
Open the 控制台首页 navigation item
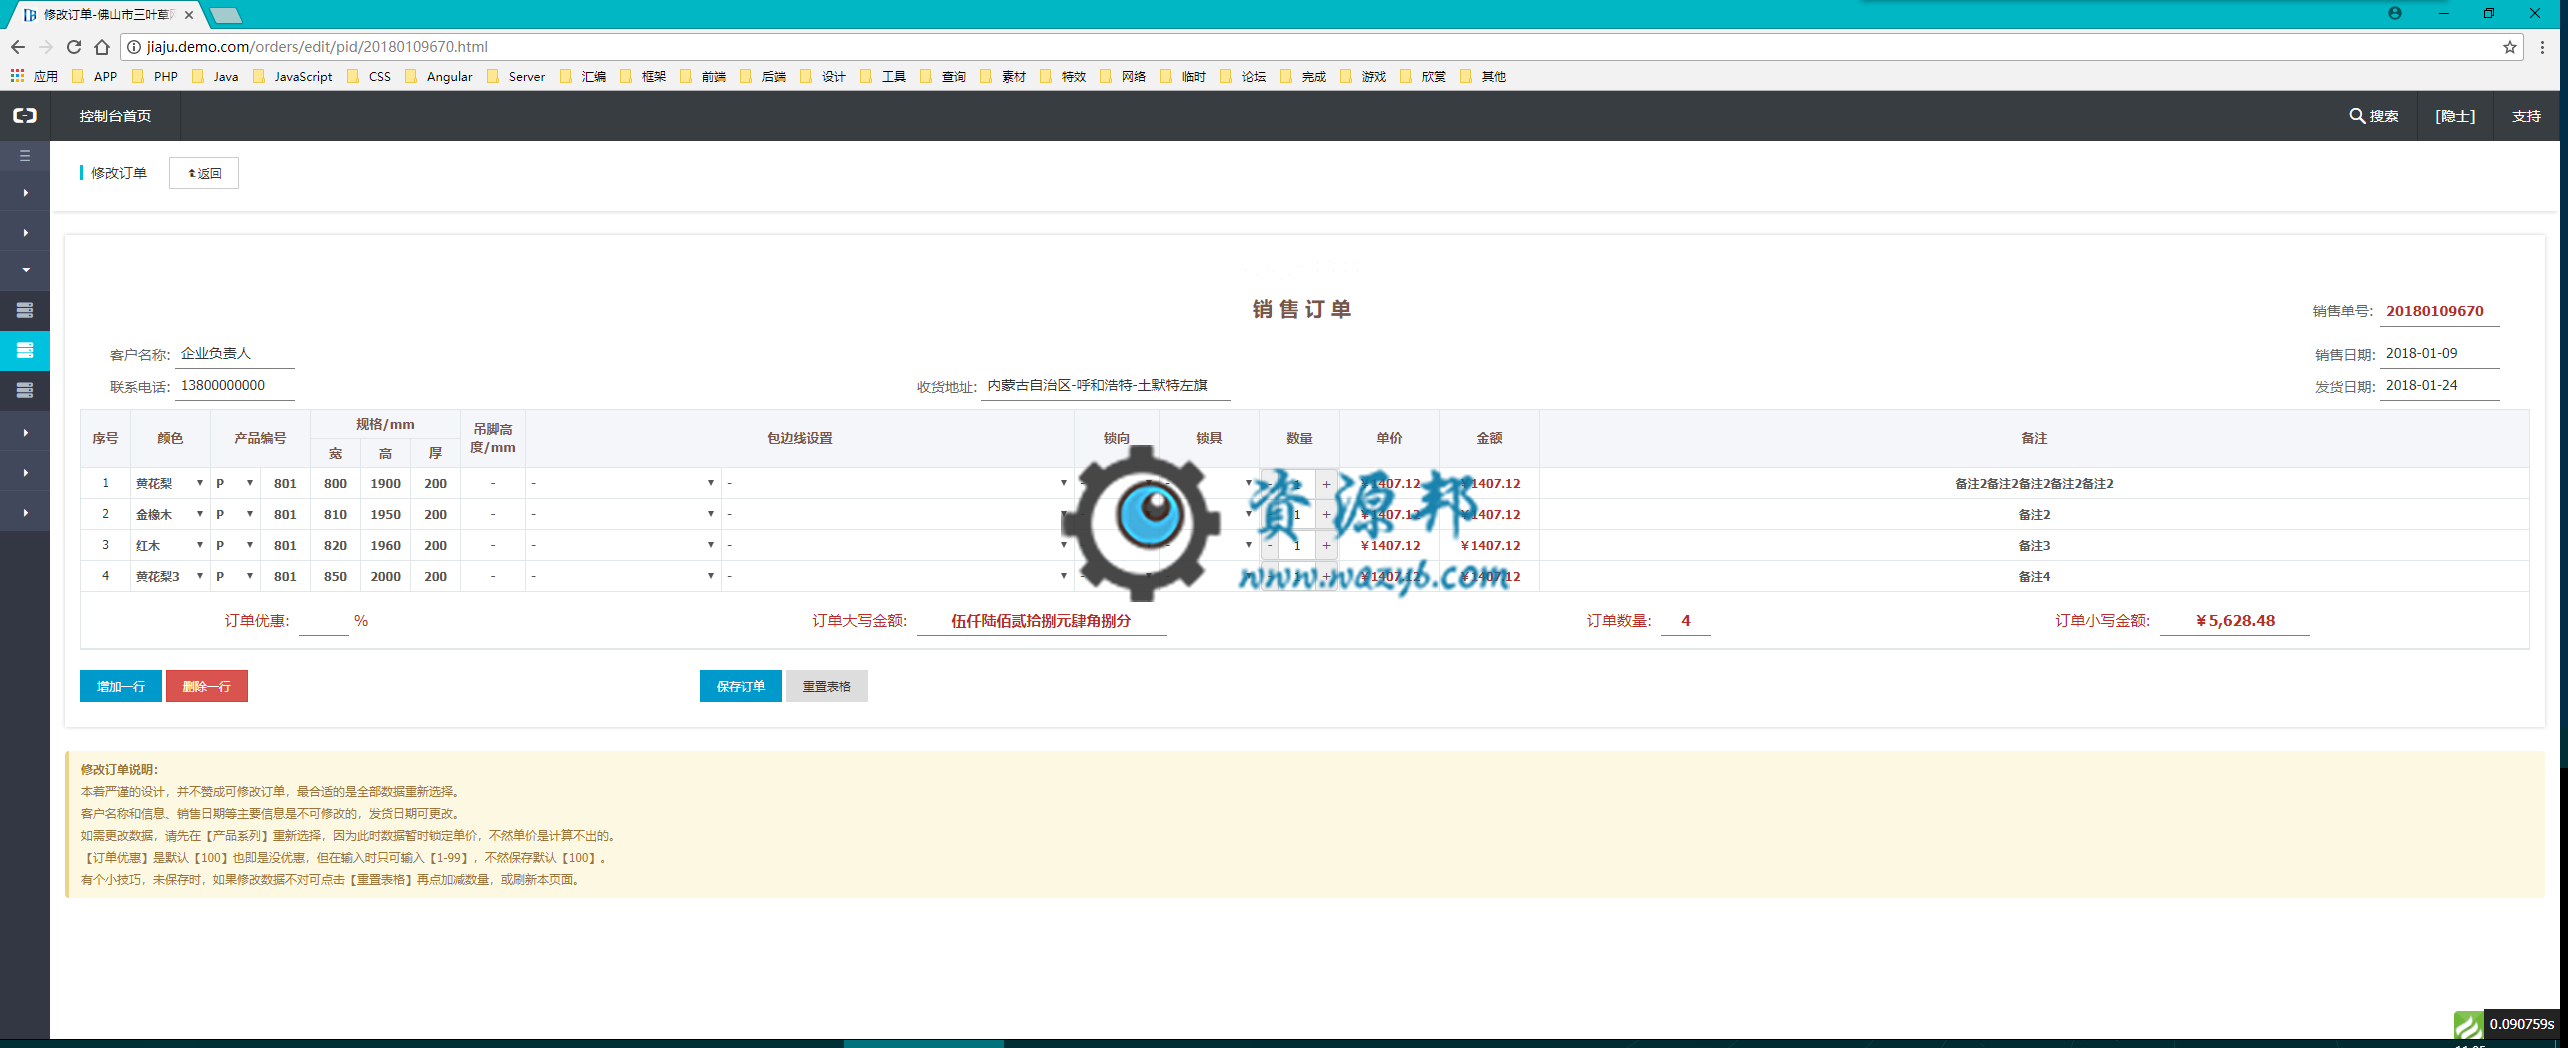(x=115, y=116)
